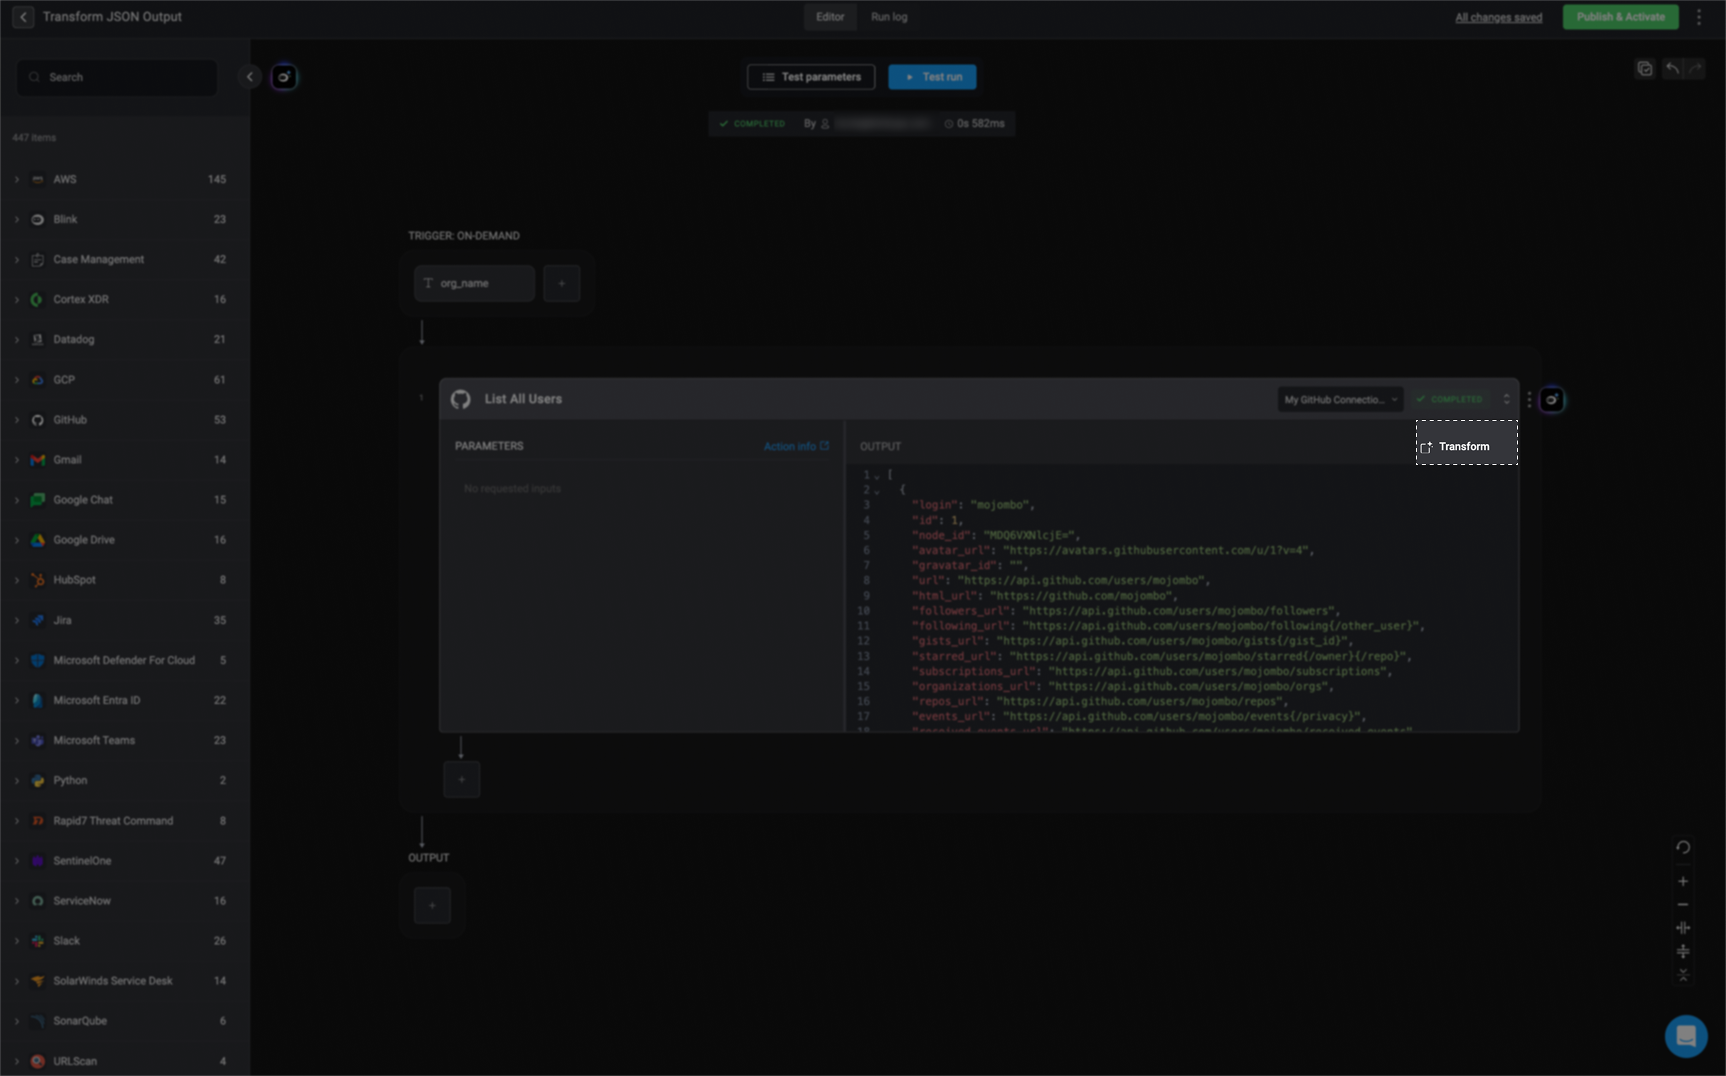
Task: Expand the Datadog category
Action: [17, 339]
